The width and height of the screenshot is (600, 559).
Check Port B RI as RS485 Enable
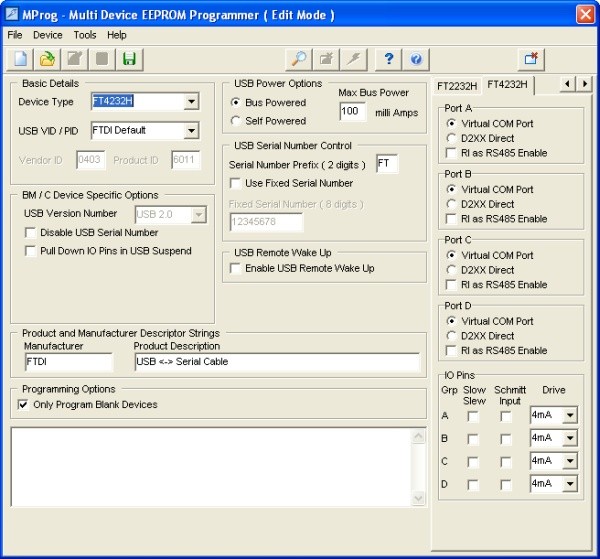coord(452,219)
